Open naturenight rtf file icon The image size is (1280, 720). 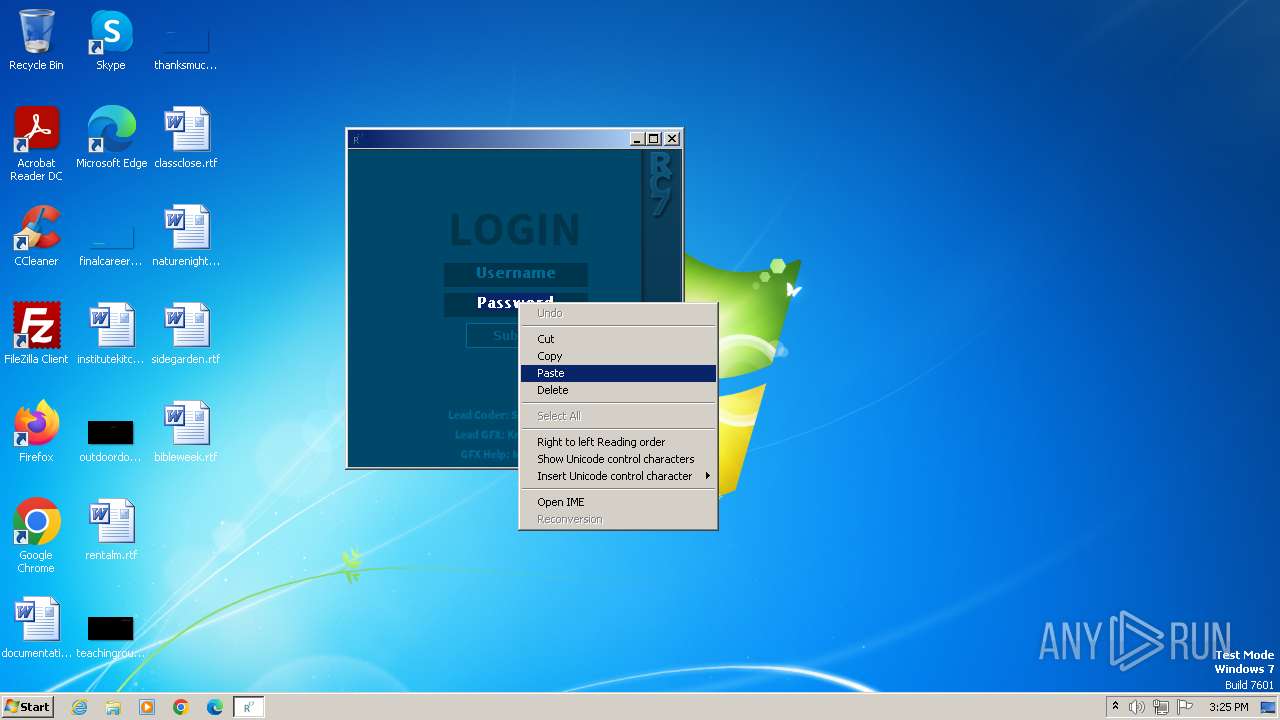pos(186,236)
